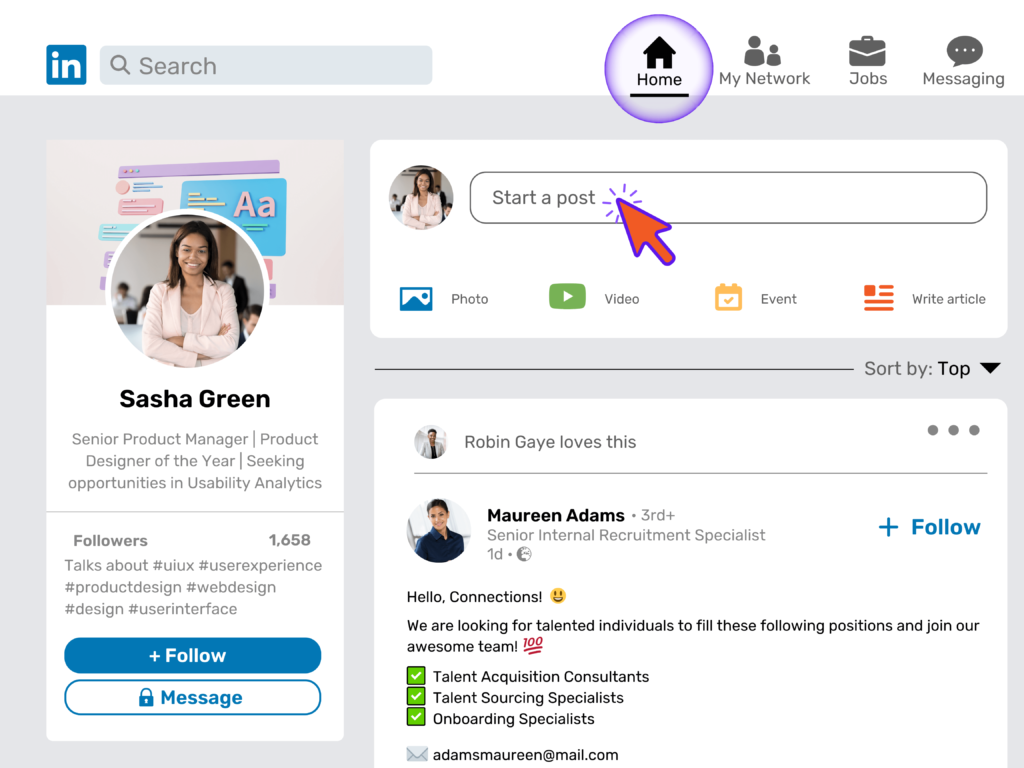
Task: Select the Photo icon to attach an image
Action: point(416,297)
